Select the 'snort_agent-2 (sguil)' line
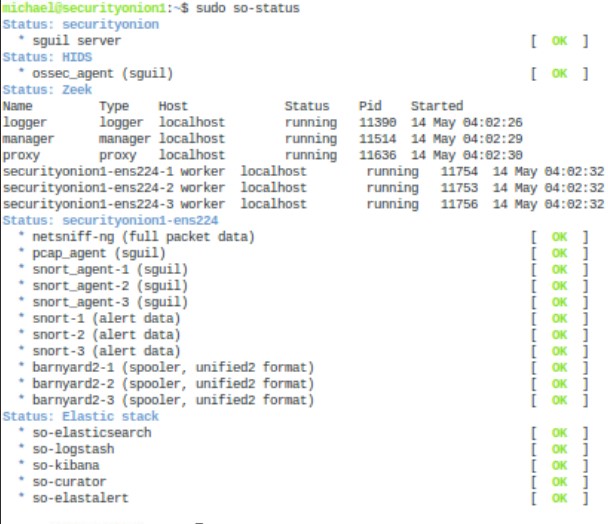The height and width of the screenshot is (524, 608). click(x=110, y=286)
